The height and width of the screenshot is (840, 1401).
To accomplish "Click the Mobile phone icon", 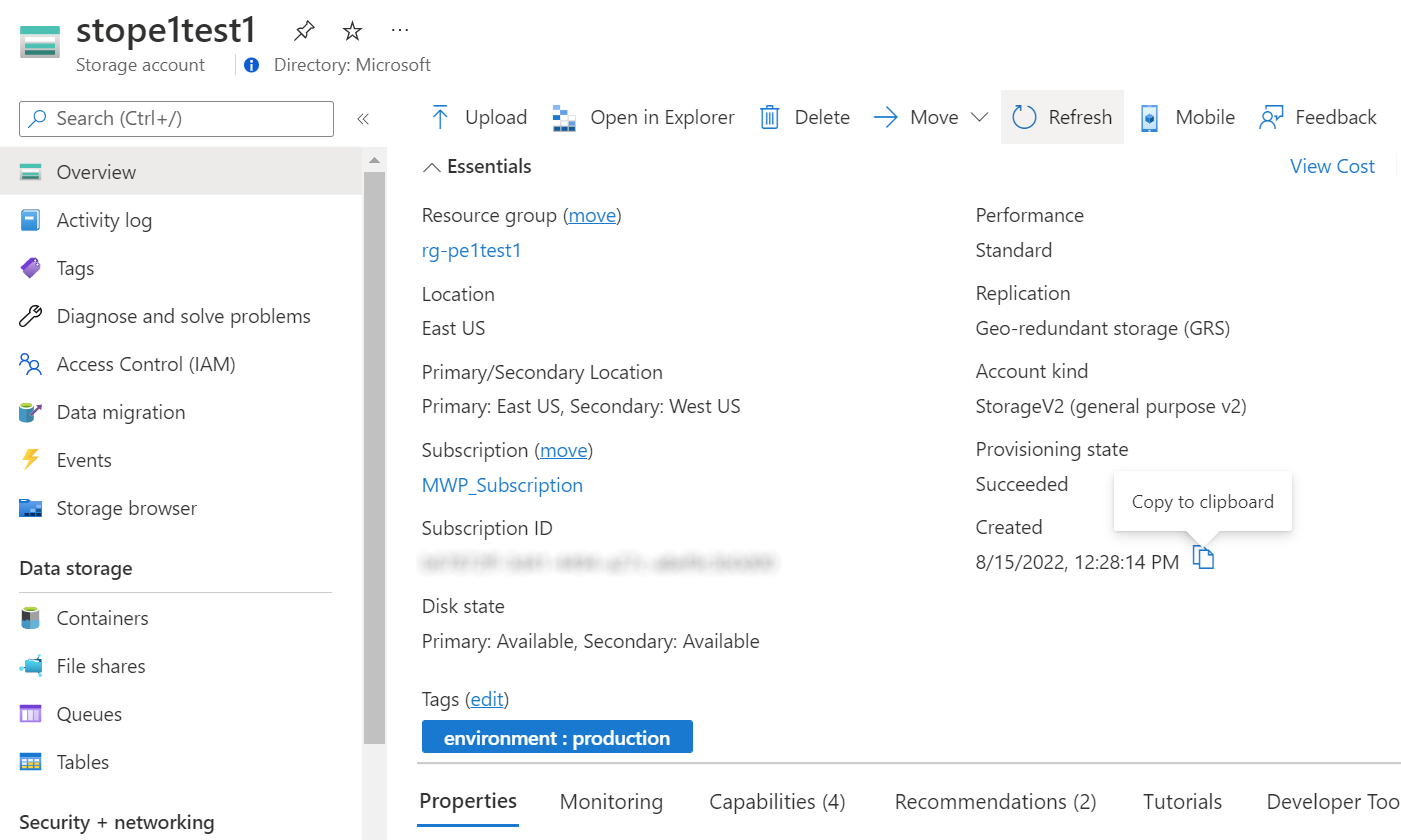I will pyautogui.click(x=1150, y=118).
